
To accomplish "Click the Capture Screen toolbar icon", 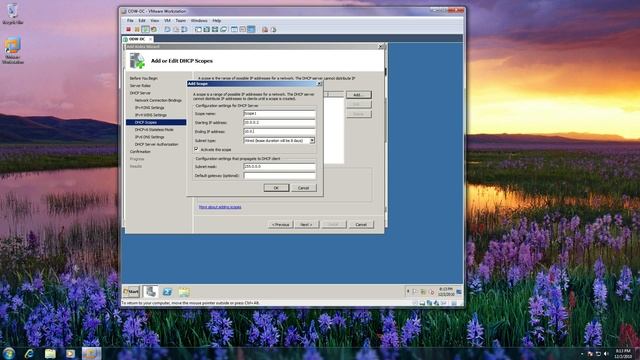I will coord(265,29).
